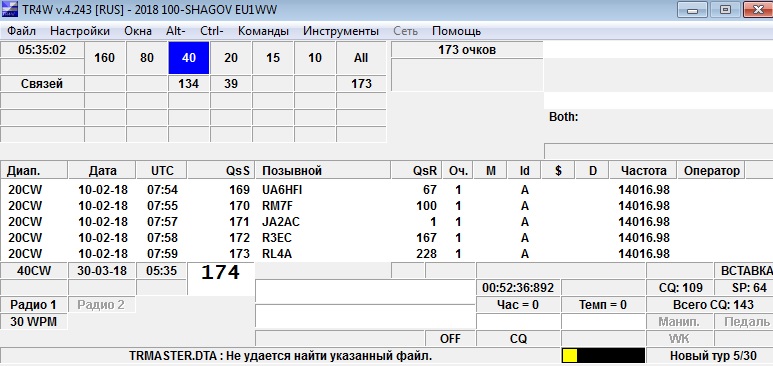Click the 39 count under 20 band
The image size is (773, 366).
(231, 84)
